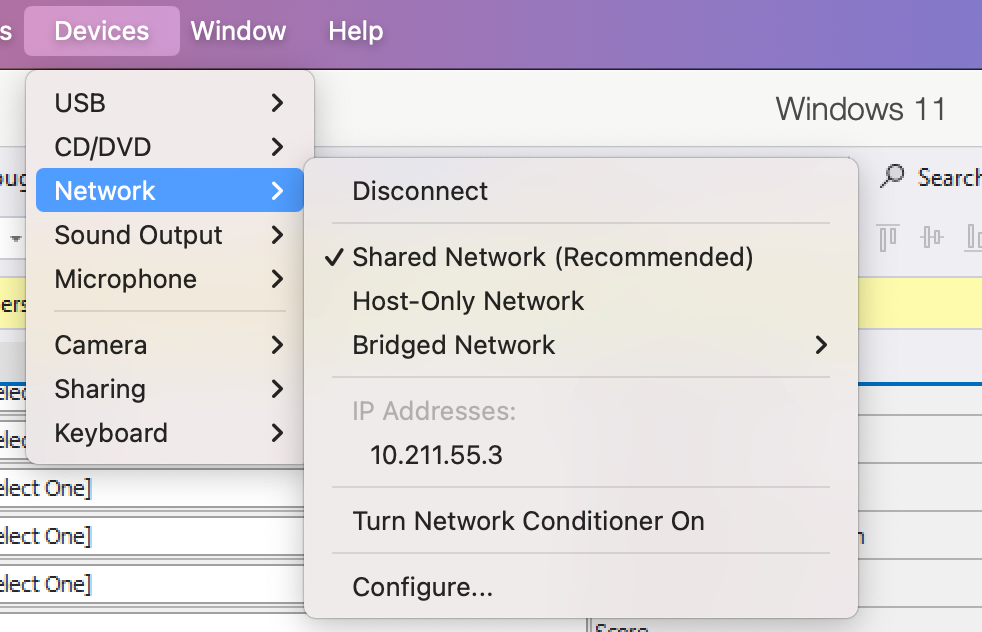Image resolution: width=982 pixels, height=632 pixels.
Task: Click the Search magnifier icon
Action: click(892, 176)
